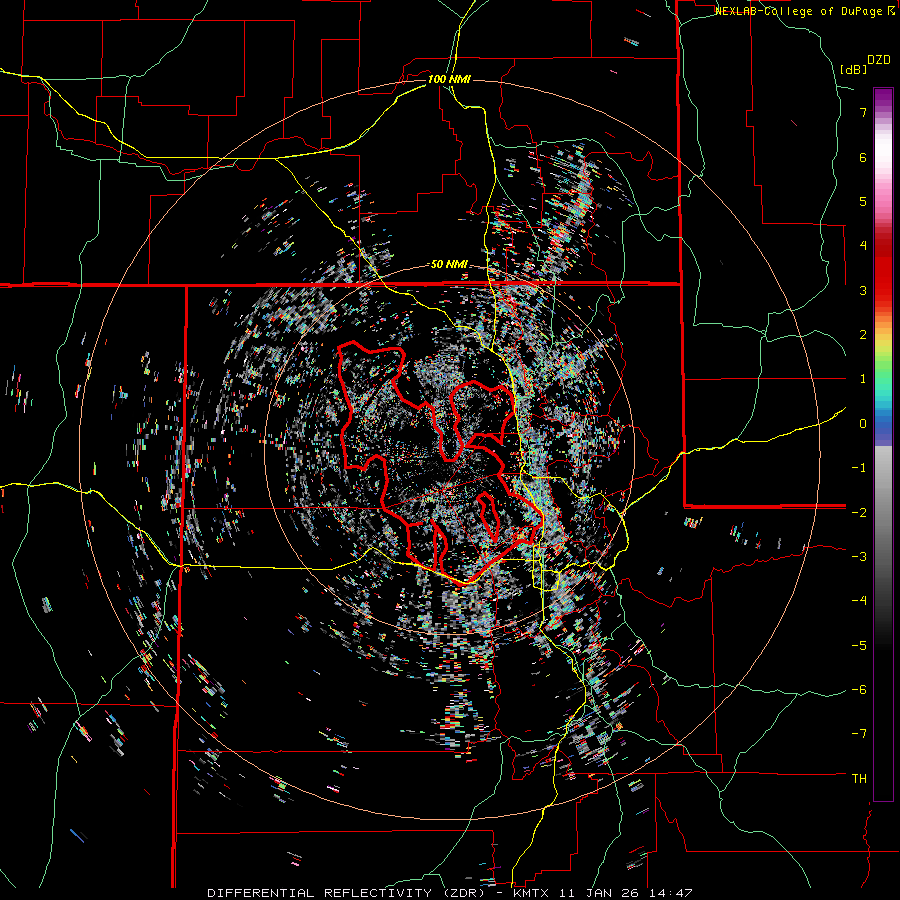Click the 3 dB scale value
Viewport: 900px width, 900px height.
point(863,290)
